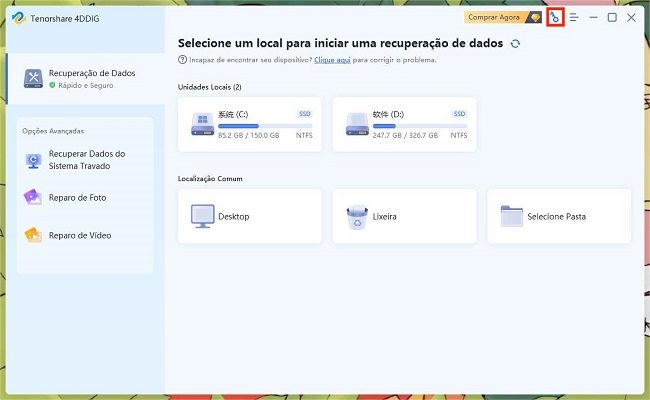Screen dimensions: 650x400
Task: Open Recuperar Dados do Sistema Travado
Action: (85, 160)
